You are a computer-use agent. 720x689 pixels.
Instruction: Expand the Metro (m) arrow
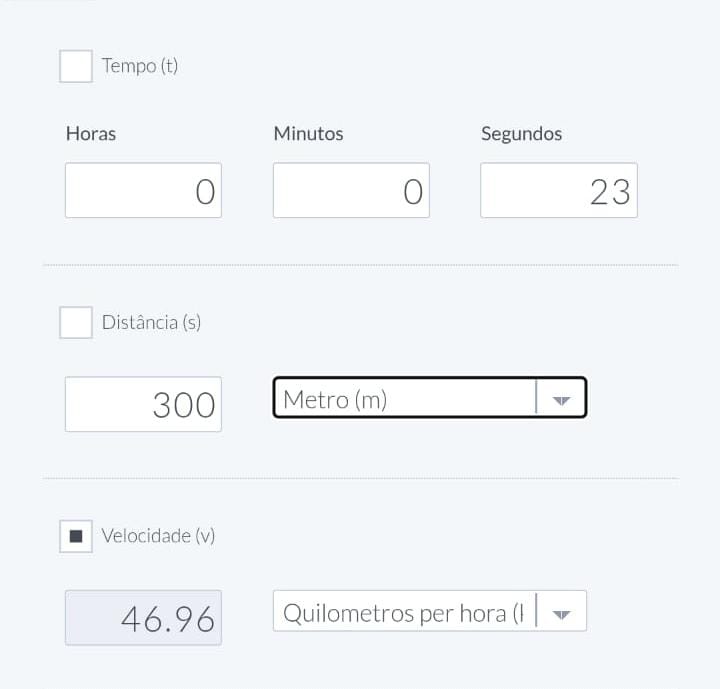point(561,400)
